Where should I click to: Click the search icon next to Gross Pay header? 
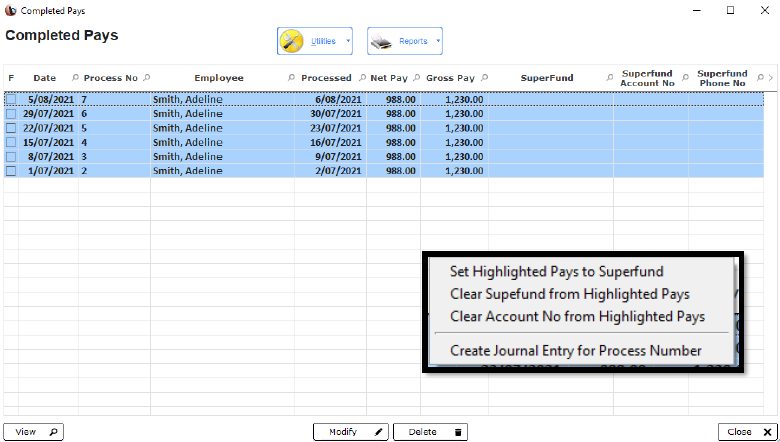(x=485, y=78)
